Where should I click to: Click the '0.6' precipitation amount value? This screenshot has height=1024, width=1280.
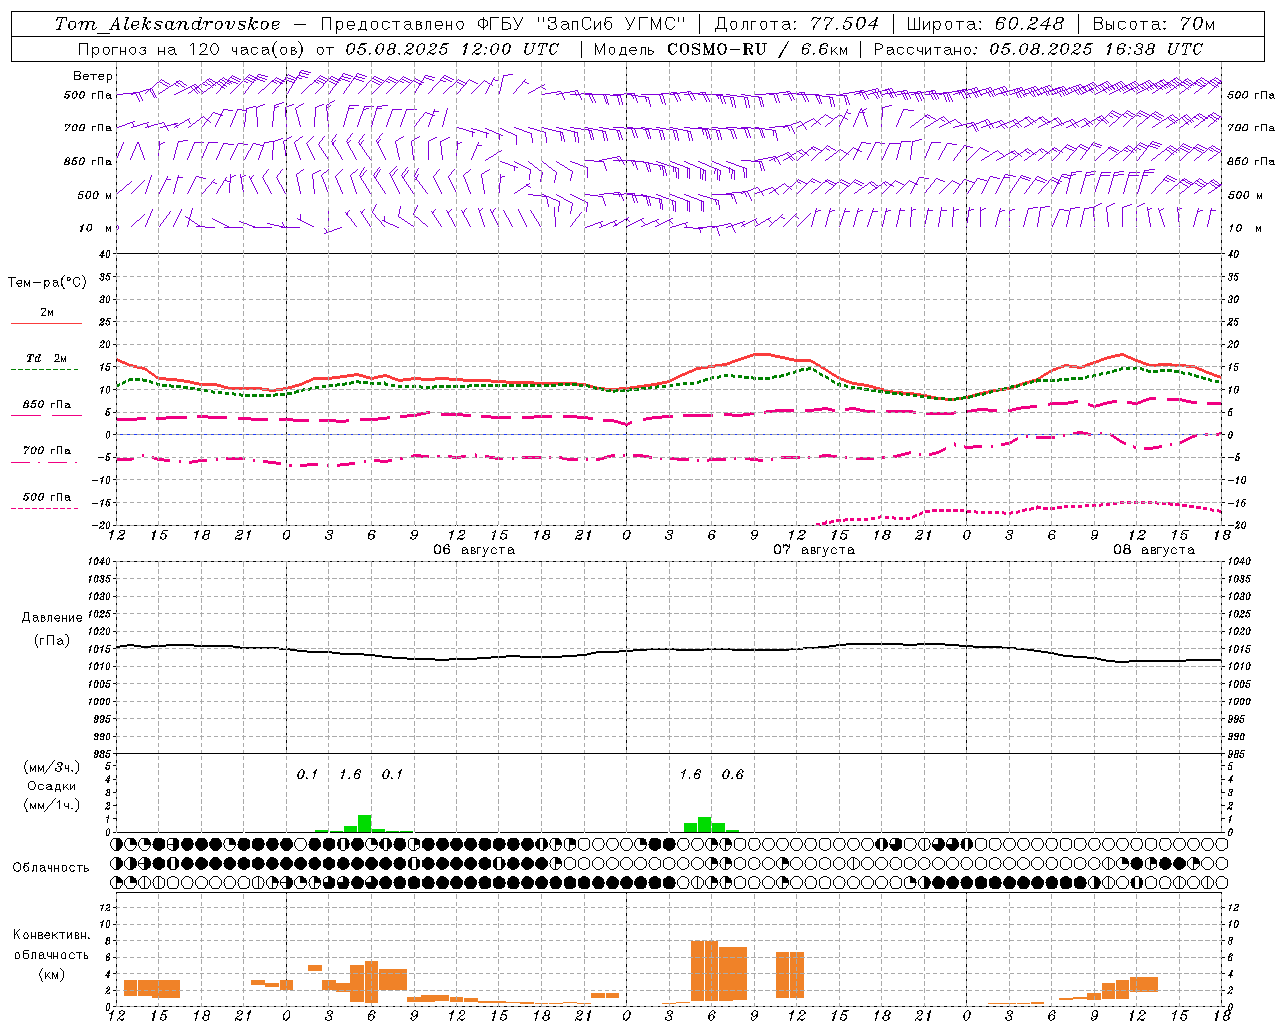pyautogui.click(x=733, y=775)
